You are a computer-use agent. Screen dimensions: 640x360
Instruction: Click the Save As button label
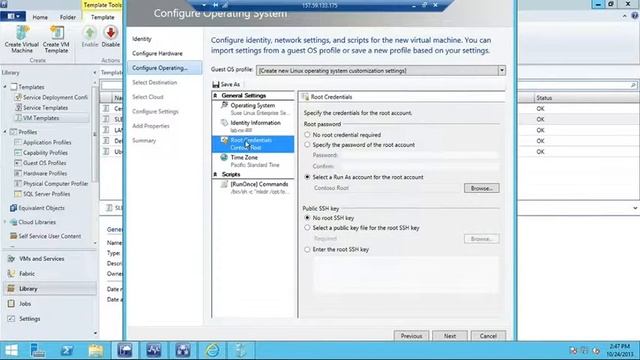tap(230, 84)
